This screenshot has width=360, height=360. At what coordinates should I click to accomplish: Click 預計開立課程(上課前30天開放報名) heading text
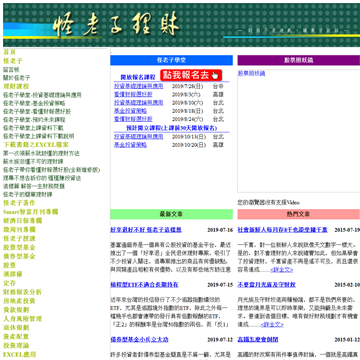pos(172,128)
